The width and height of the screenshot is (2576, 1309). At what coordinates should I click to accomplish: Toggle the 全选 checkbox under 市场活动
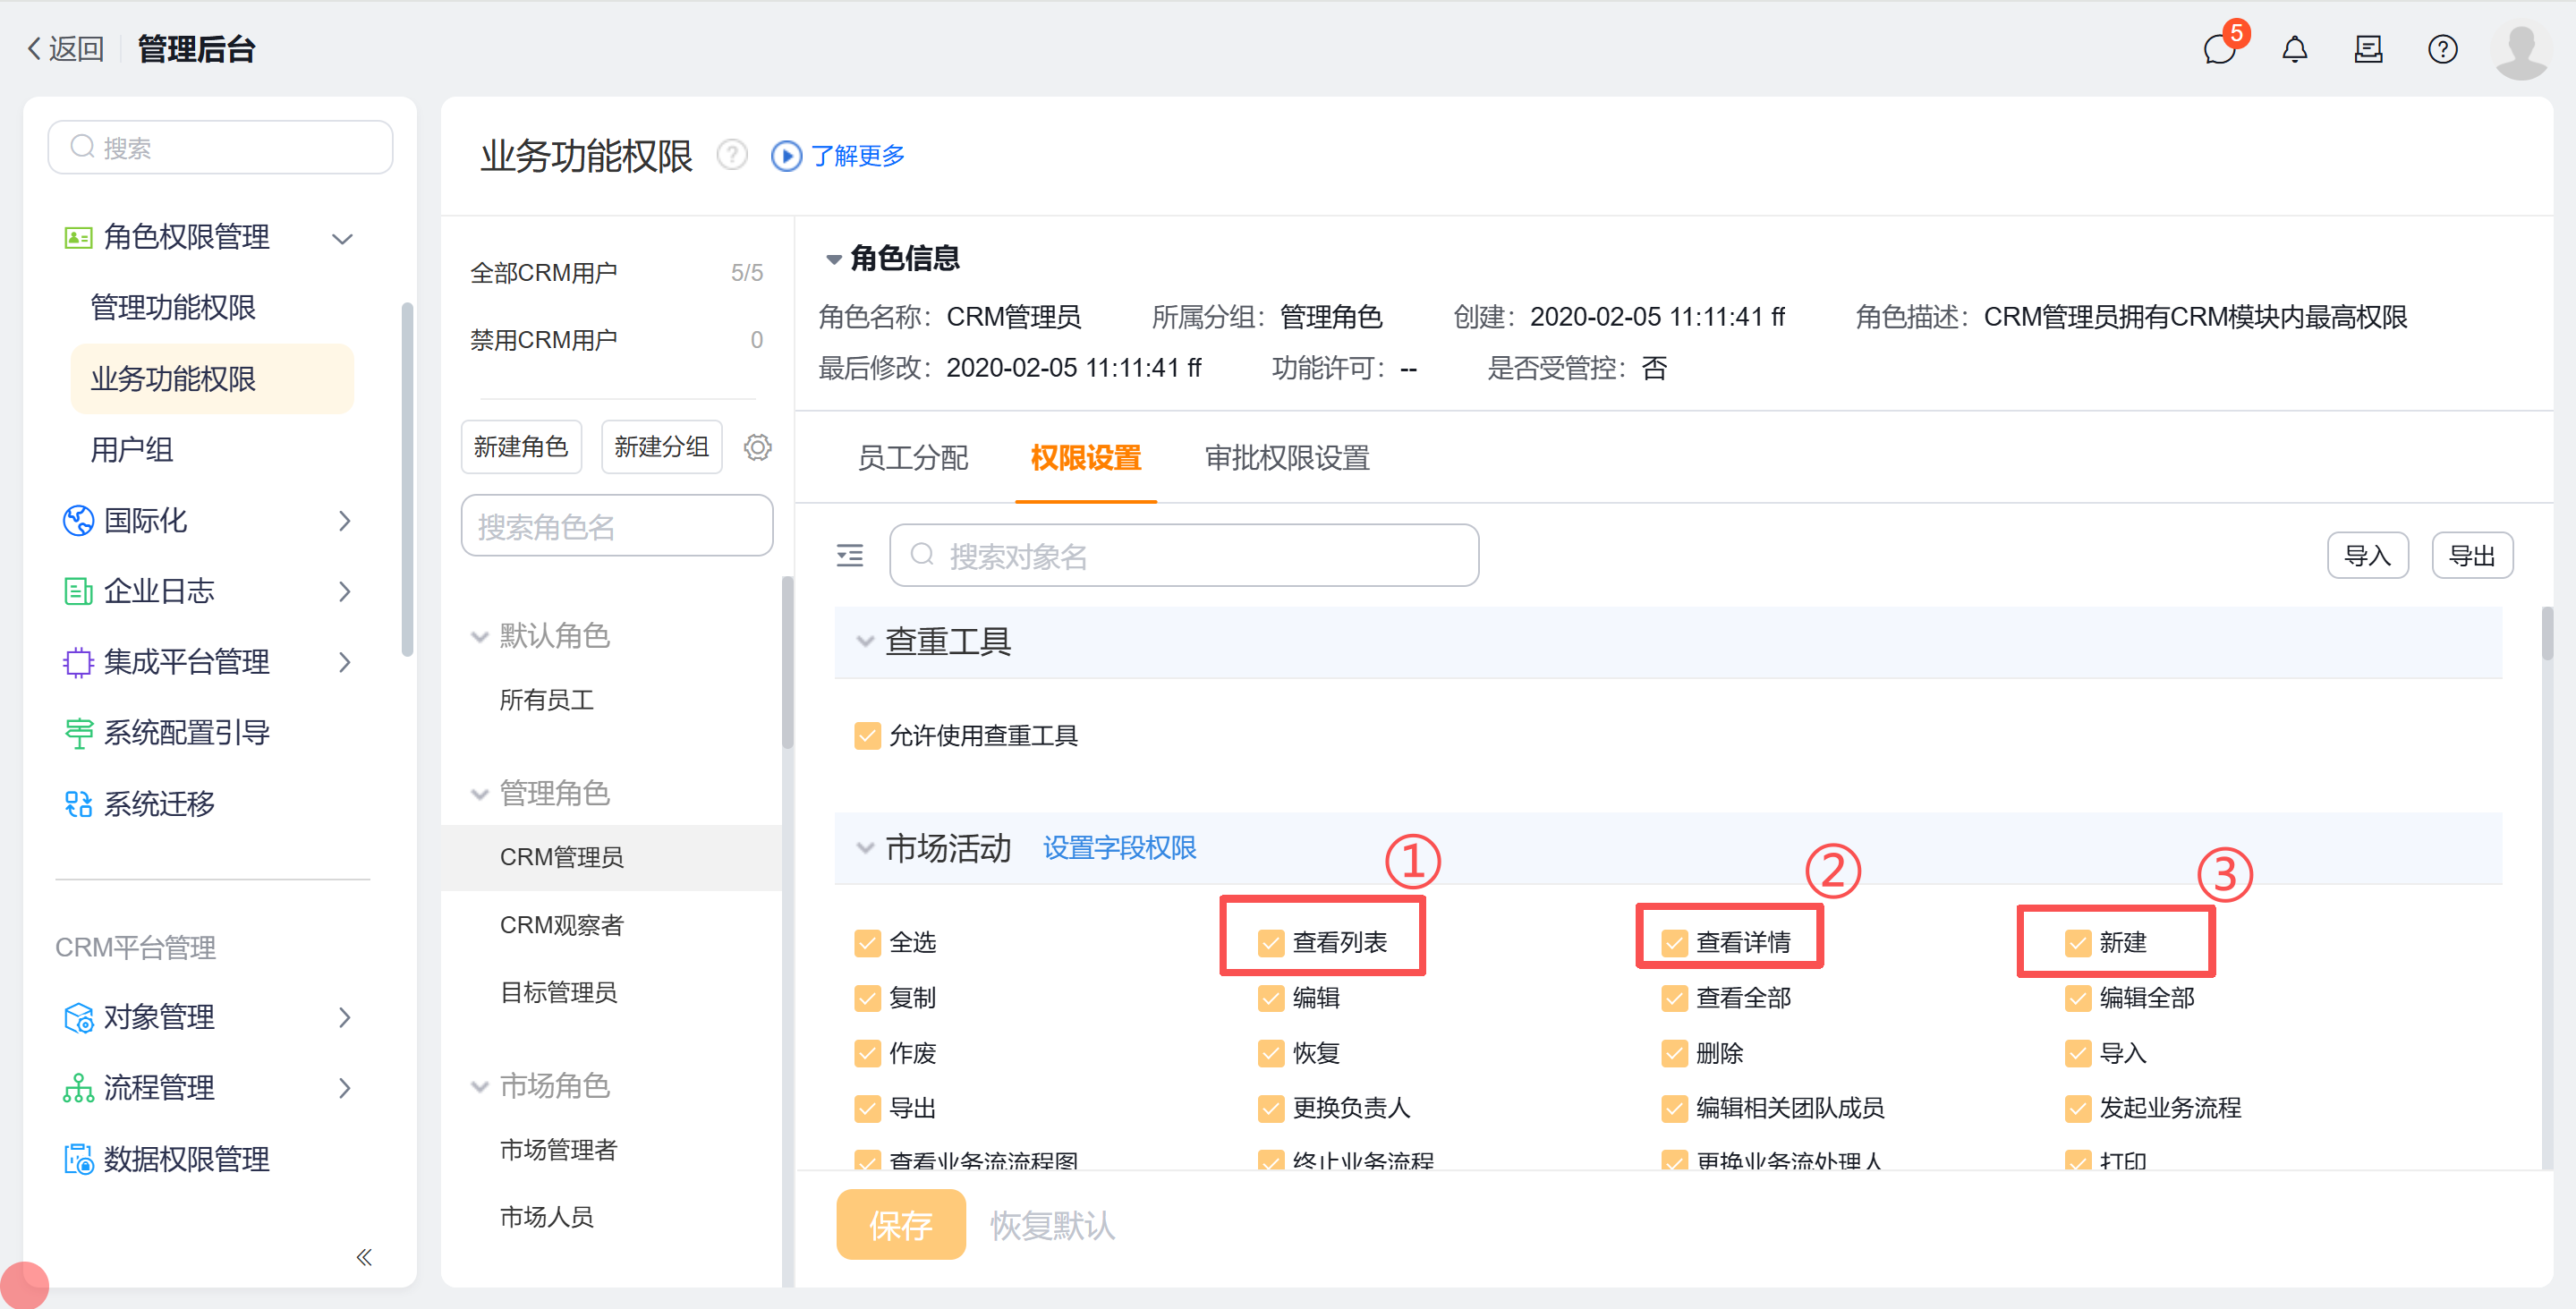click(x=866, y=941)
